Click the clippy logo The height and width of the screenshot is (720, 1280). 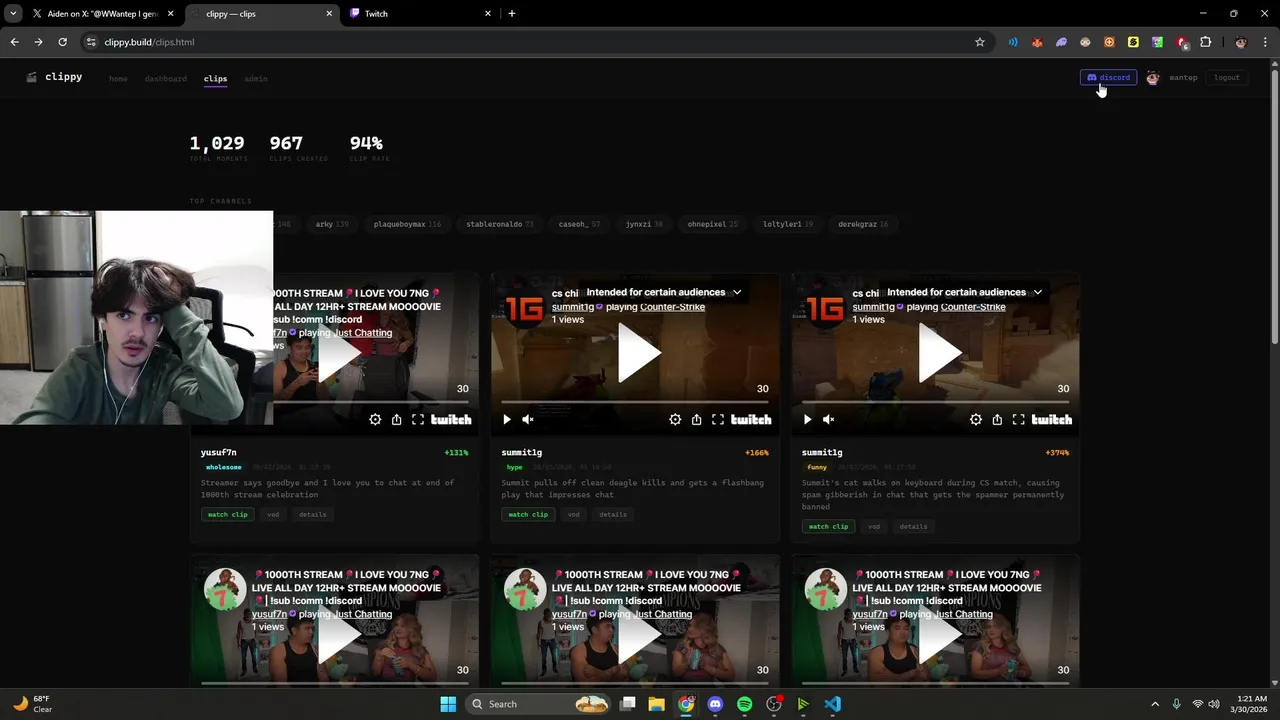(55, 77)
